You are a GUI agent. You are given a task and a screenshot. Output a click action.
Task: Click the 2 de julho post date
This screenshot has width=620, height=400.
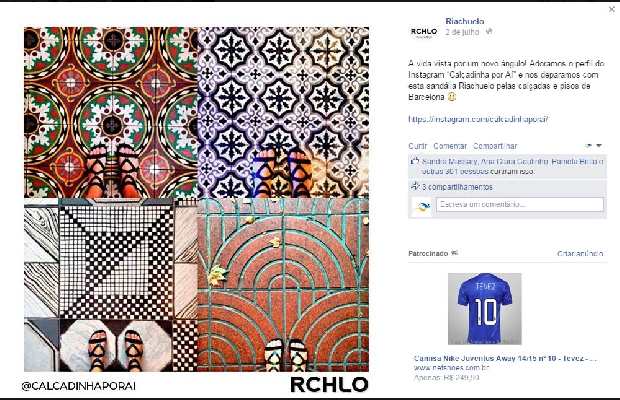pyautogui.click(x=462, y=32)
